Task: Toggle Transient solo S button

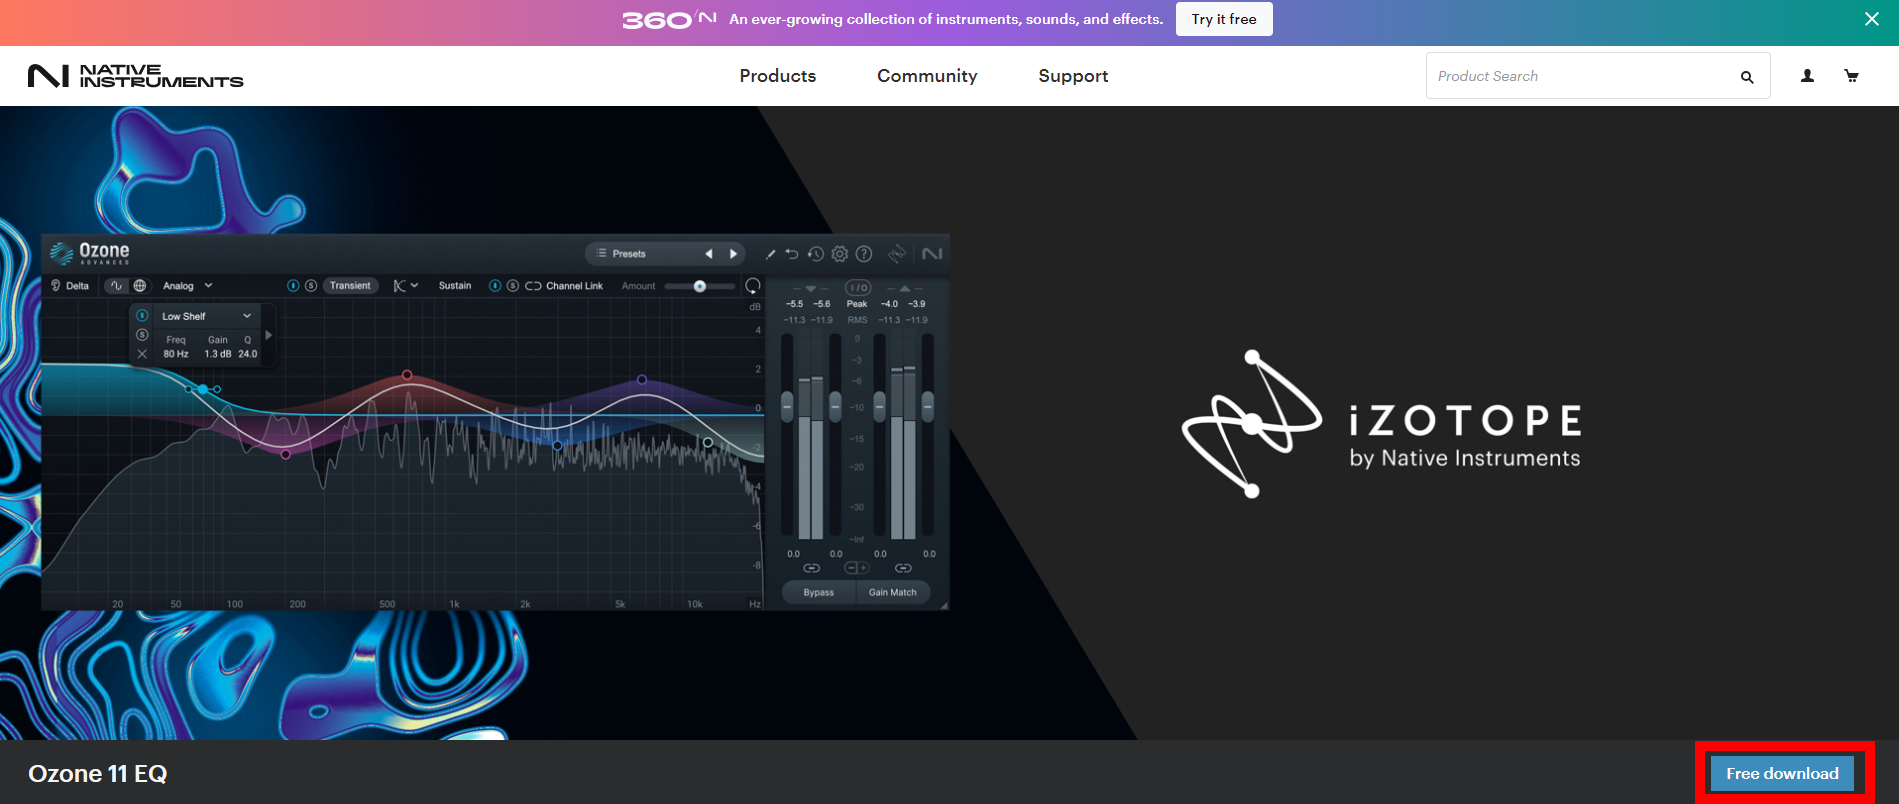Action: (311, 286)
